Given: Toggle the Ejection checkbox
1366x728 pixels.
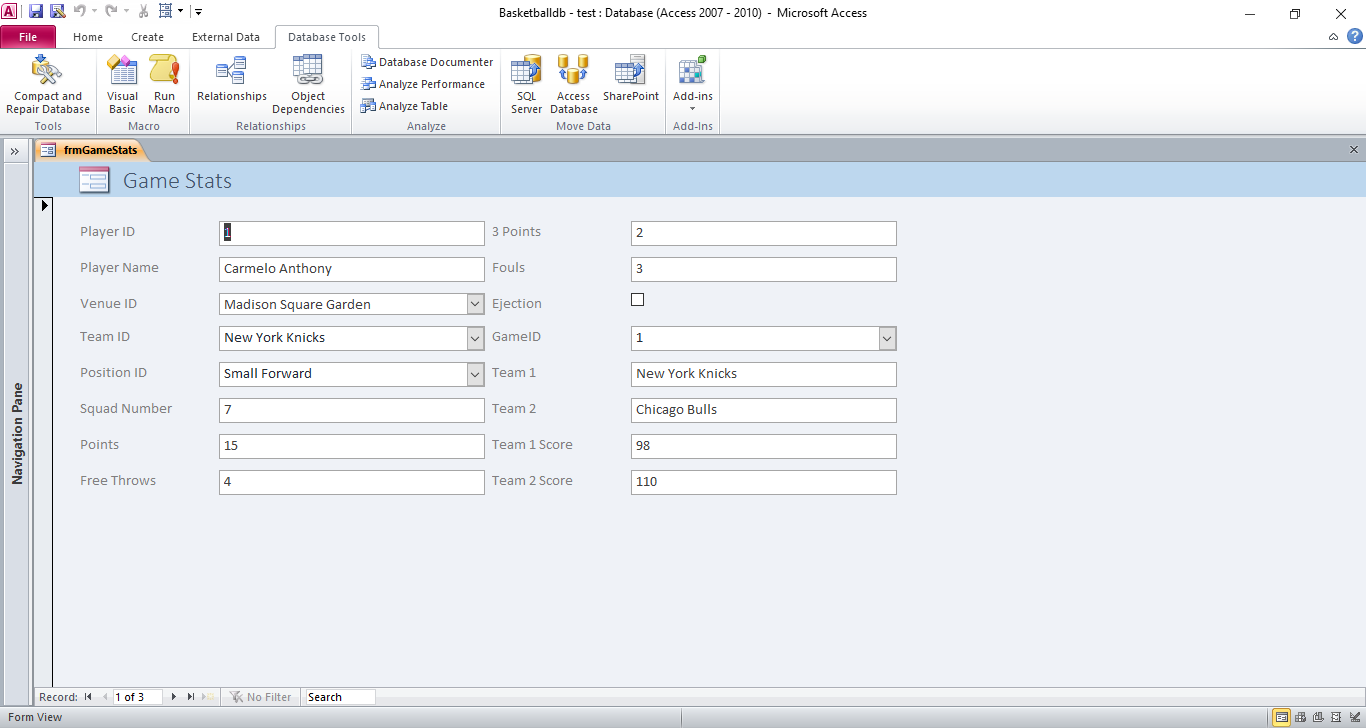Looking at the screenshot, I should click(638, 300).
